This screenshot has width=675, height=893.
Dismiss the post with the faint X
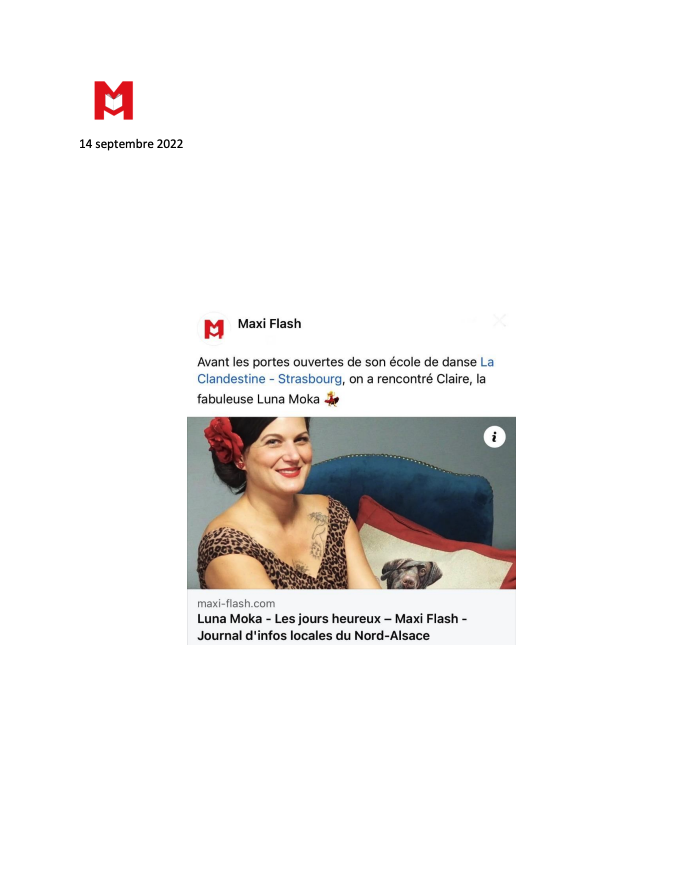click(500, 320)
